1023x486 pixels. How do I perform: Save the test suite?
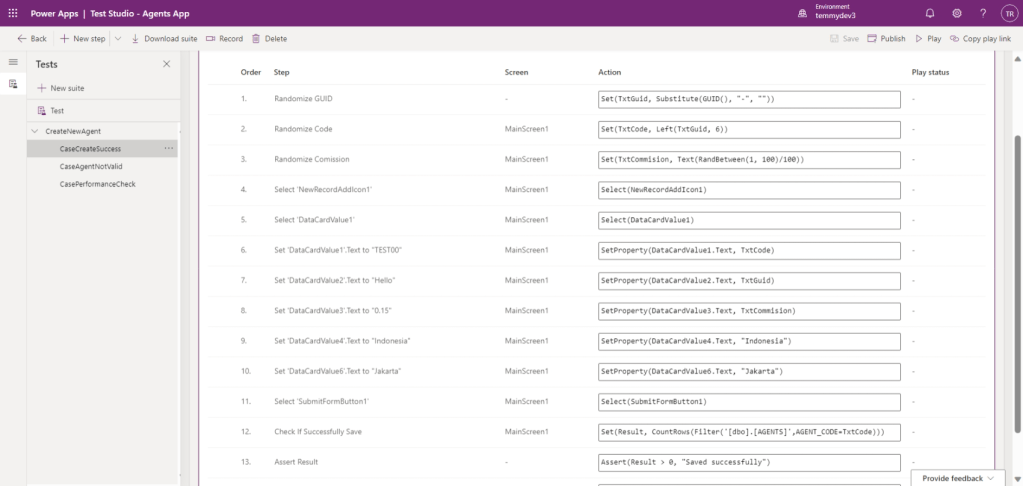(844, 38)
